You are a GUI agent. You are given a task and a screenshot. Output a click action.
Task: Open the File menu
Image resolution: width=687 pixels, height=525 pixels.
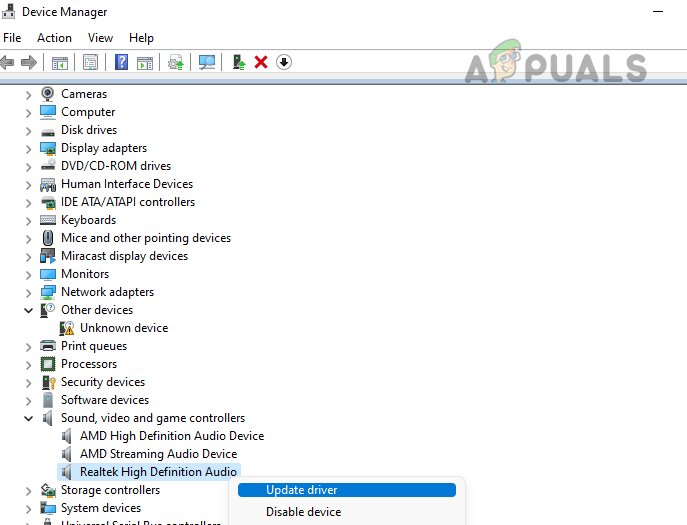12,38
